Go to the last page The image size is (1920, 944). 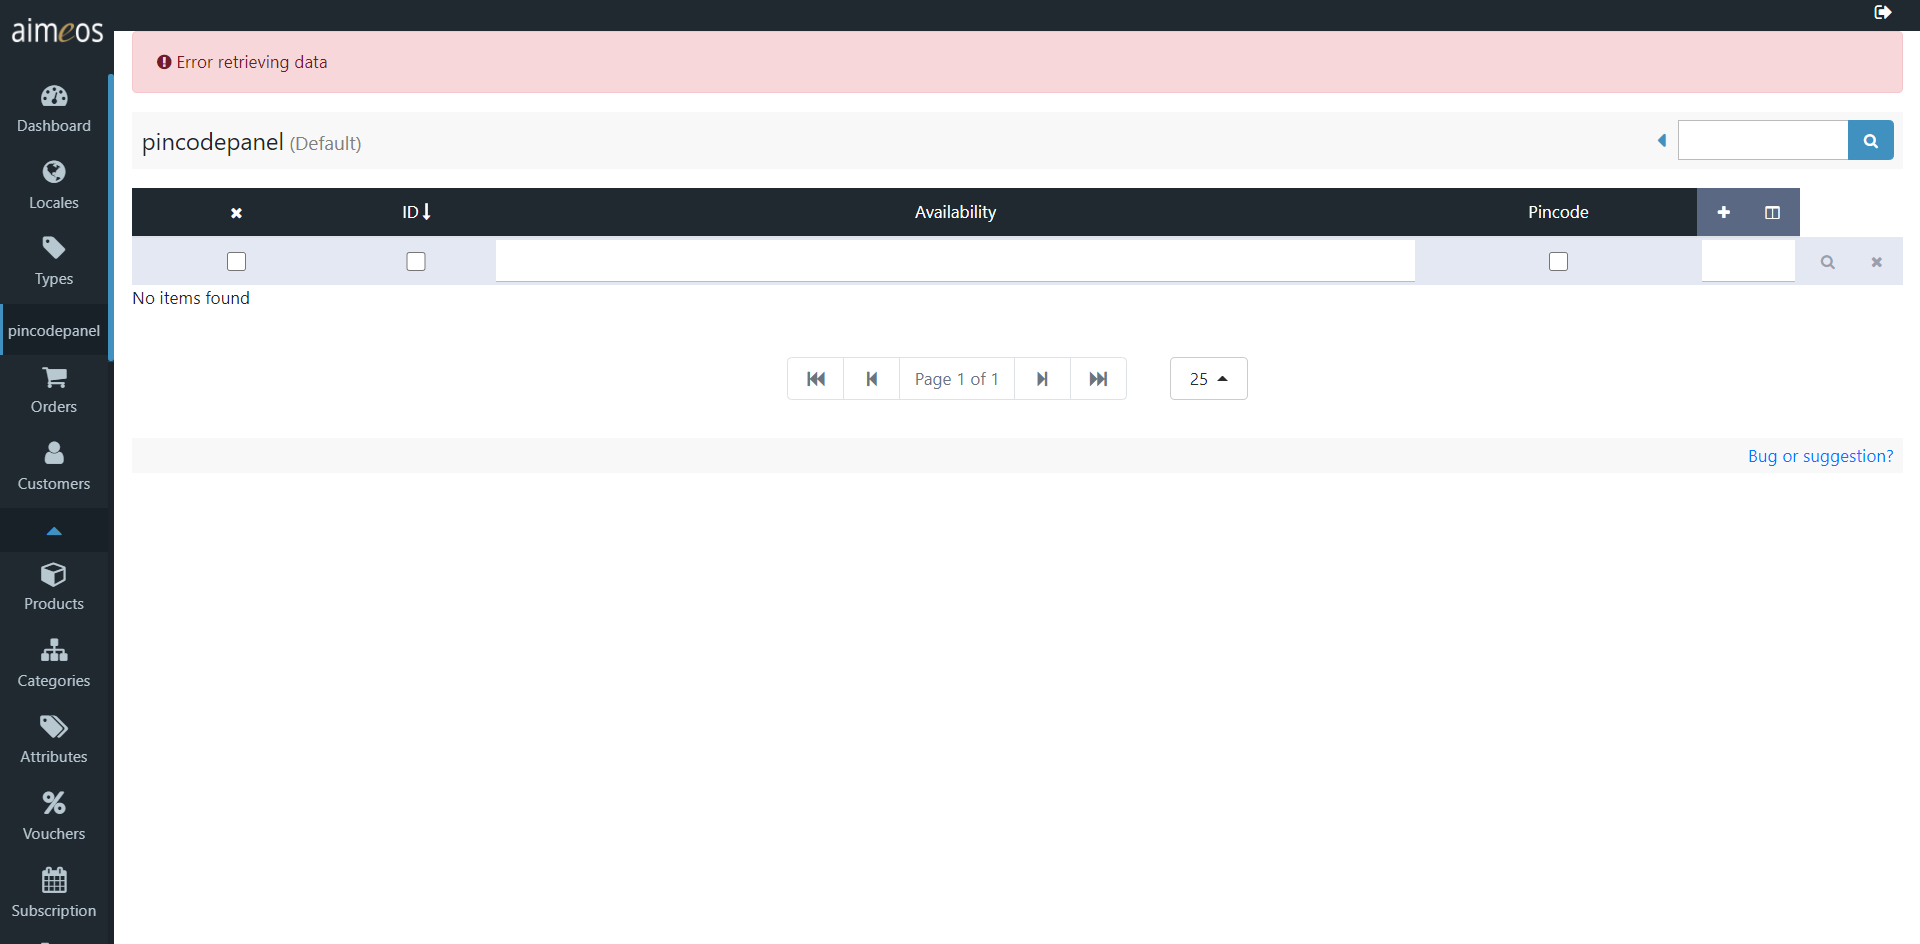[x=1098, y=379]
